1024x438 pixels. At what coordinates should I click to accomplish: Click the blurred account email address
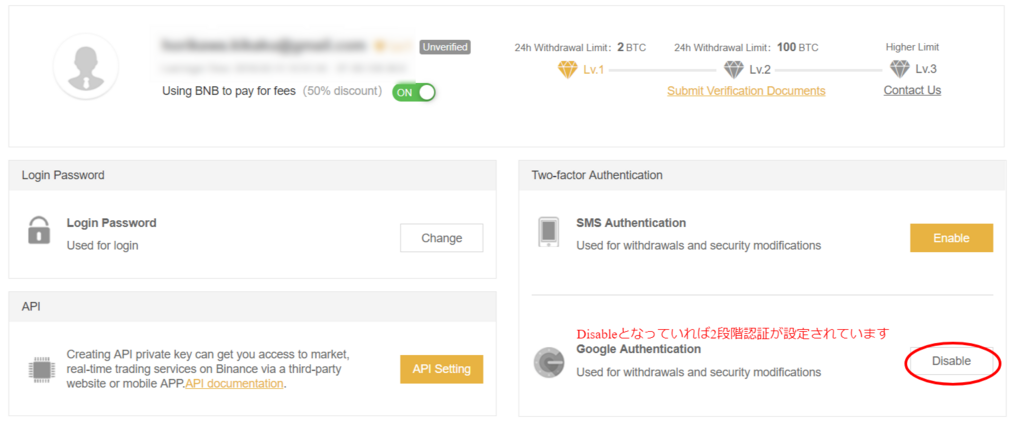pos(263,46)
